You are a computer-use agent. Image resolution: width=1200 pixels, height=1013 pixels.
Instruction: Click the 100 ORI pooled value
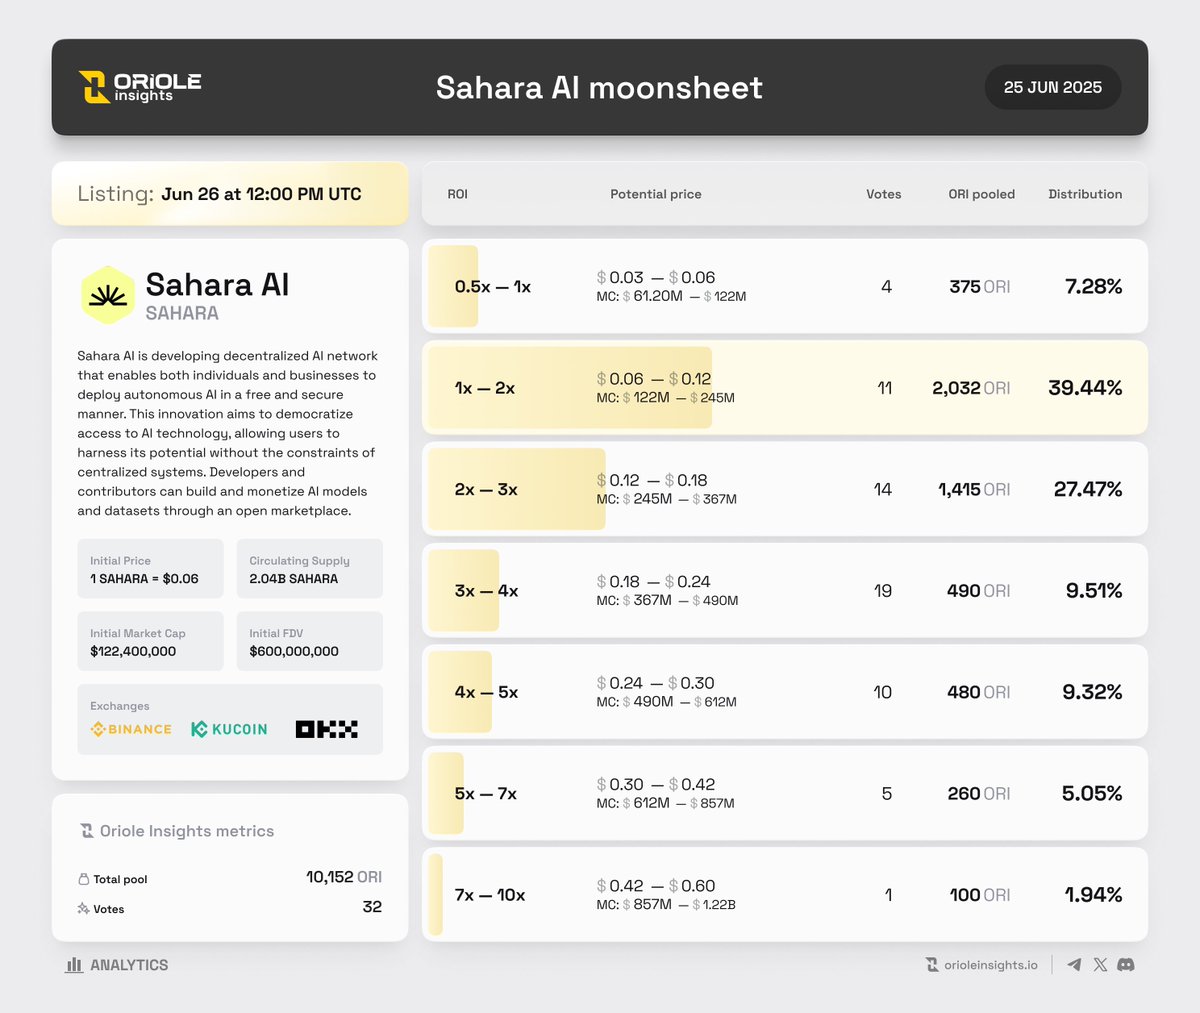point(980,895)
